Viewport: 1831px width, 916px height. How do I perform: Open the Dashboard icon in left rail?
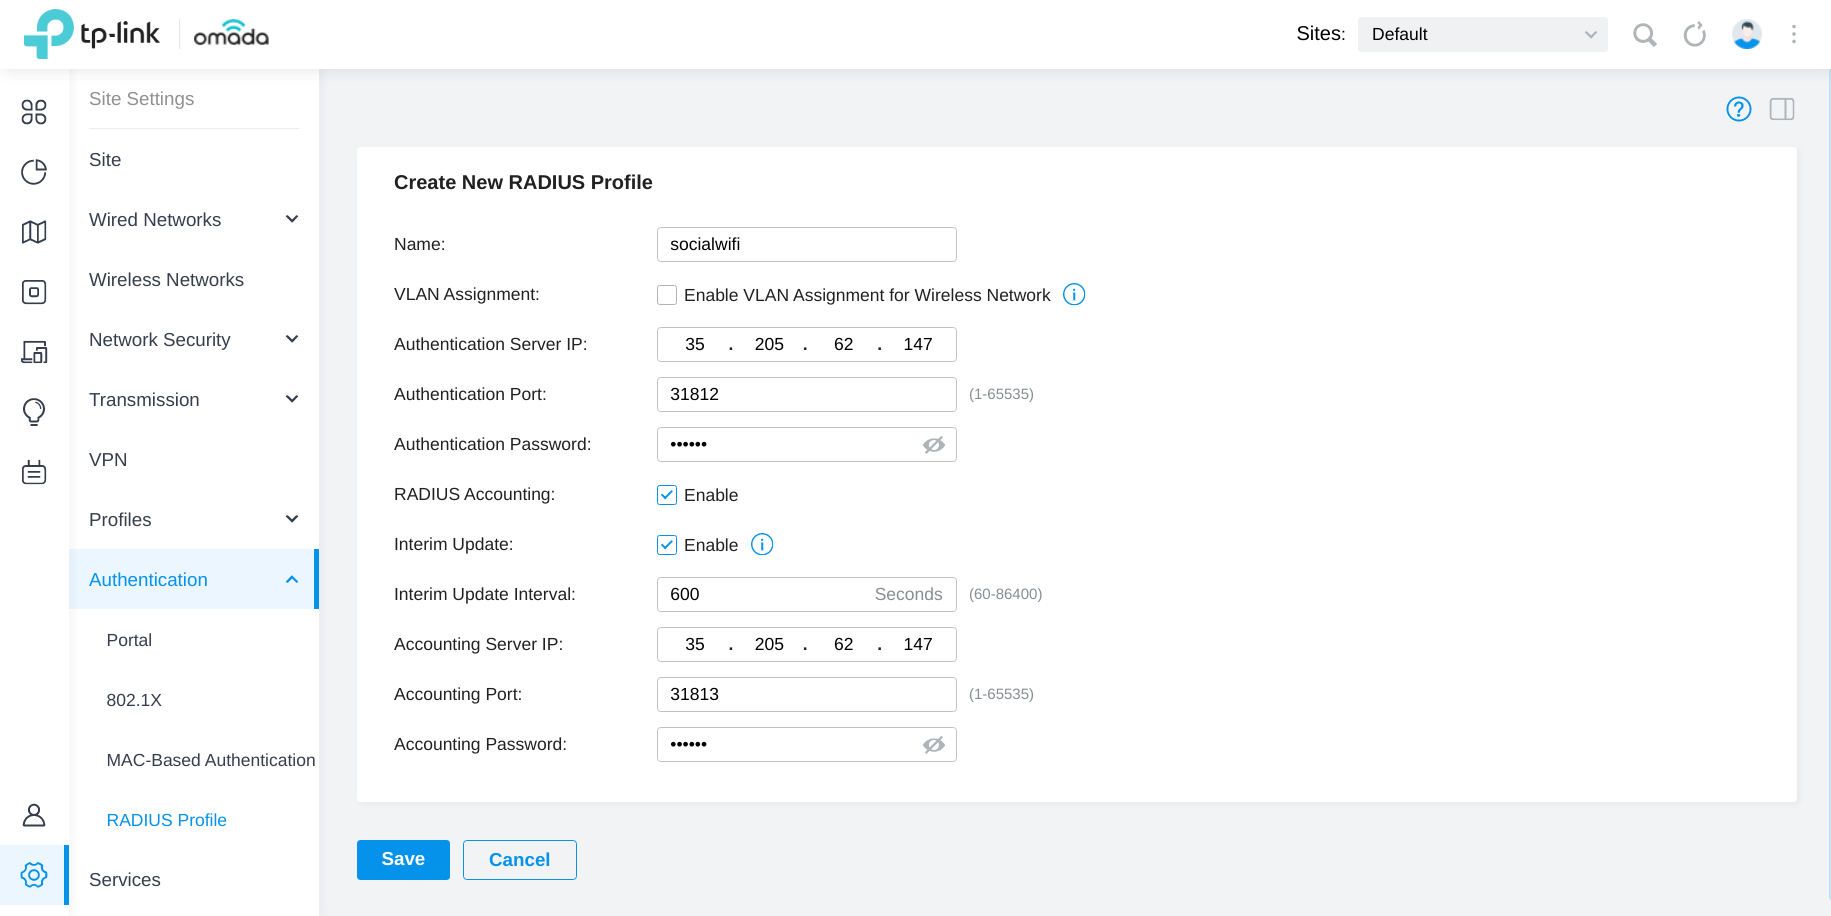pos(34,112)
